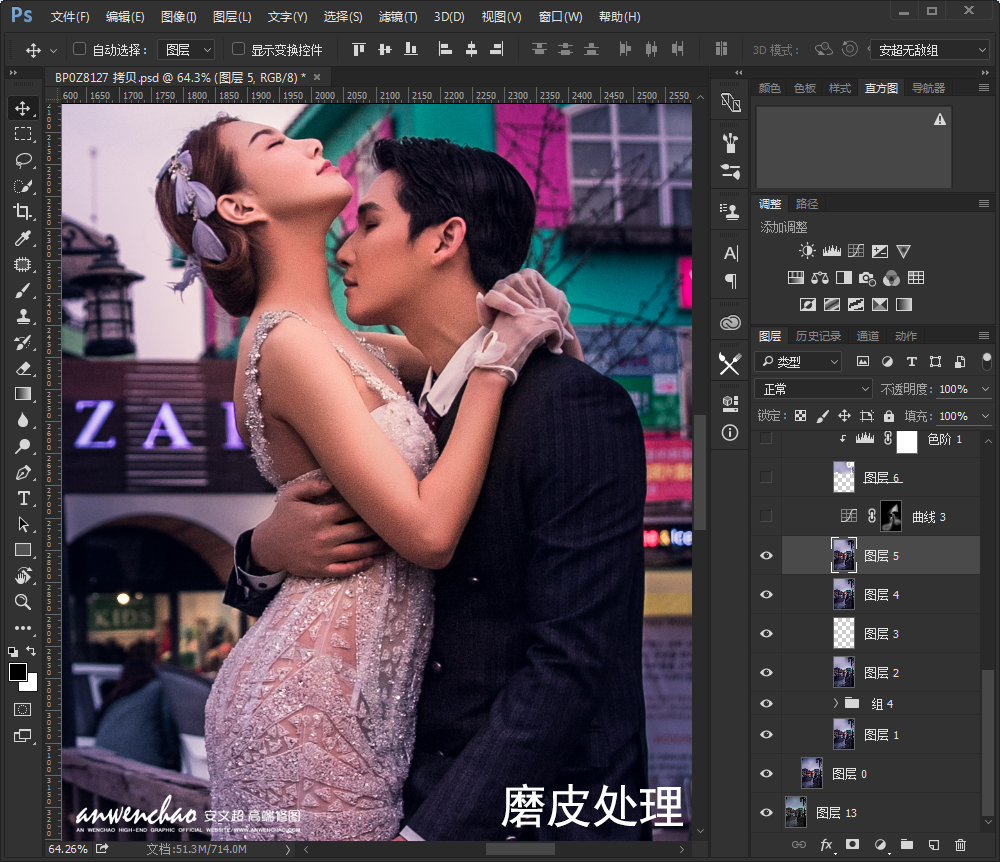Create a new layer with the bottom icon
The height and width of the screenshot is (862, 1000).
934,845
